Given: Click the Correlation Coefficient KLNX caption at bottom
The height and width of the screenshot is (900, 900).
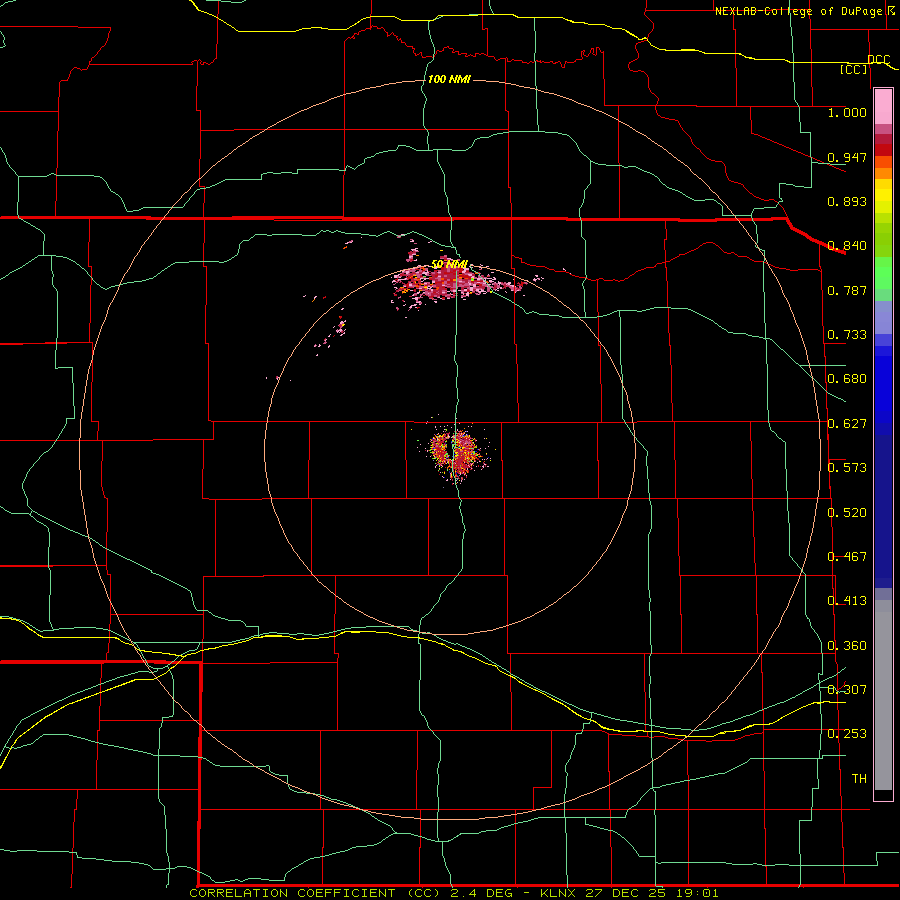Looking at the screenshot, I should coord(453,893).
